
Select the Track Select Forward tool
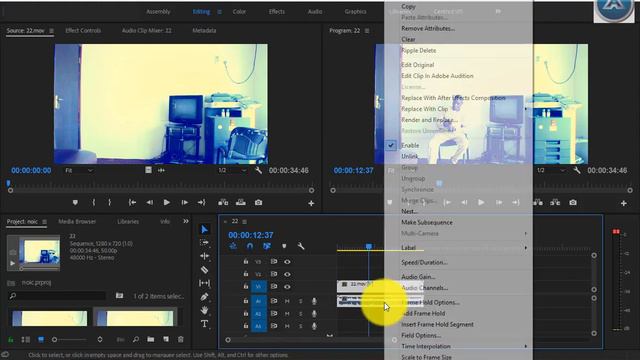click(x=204, y=242)
